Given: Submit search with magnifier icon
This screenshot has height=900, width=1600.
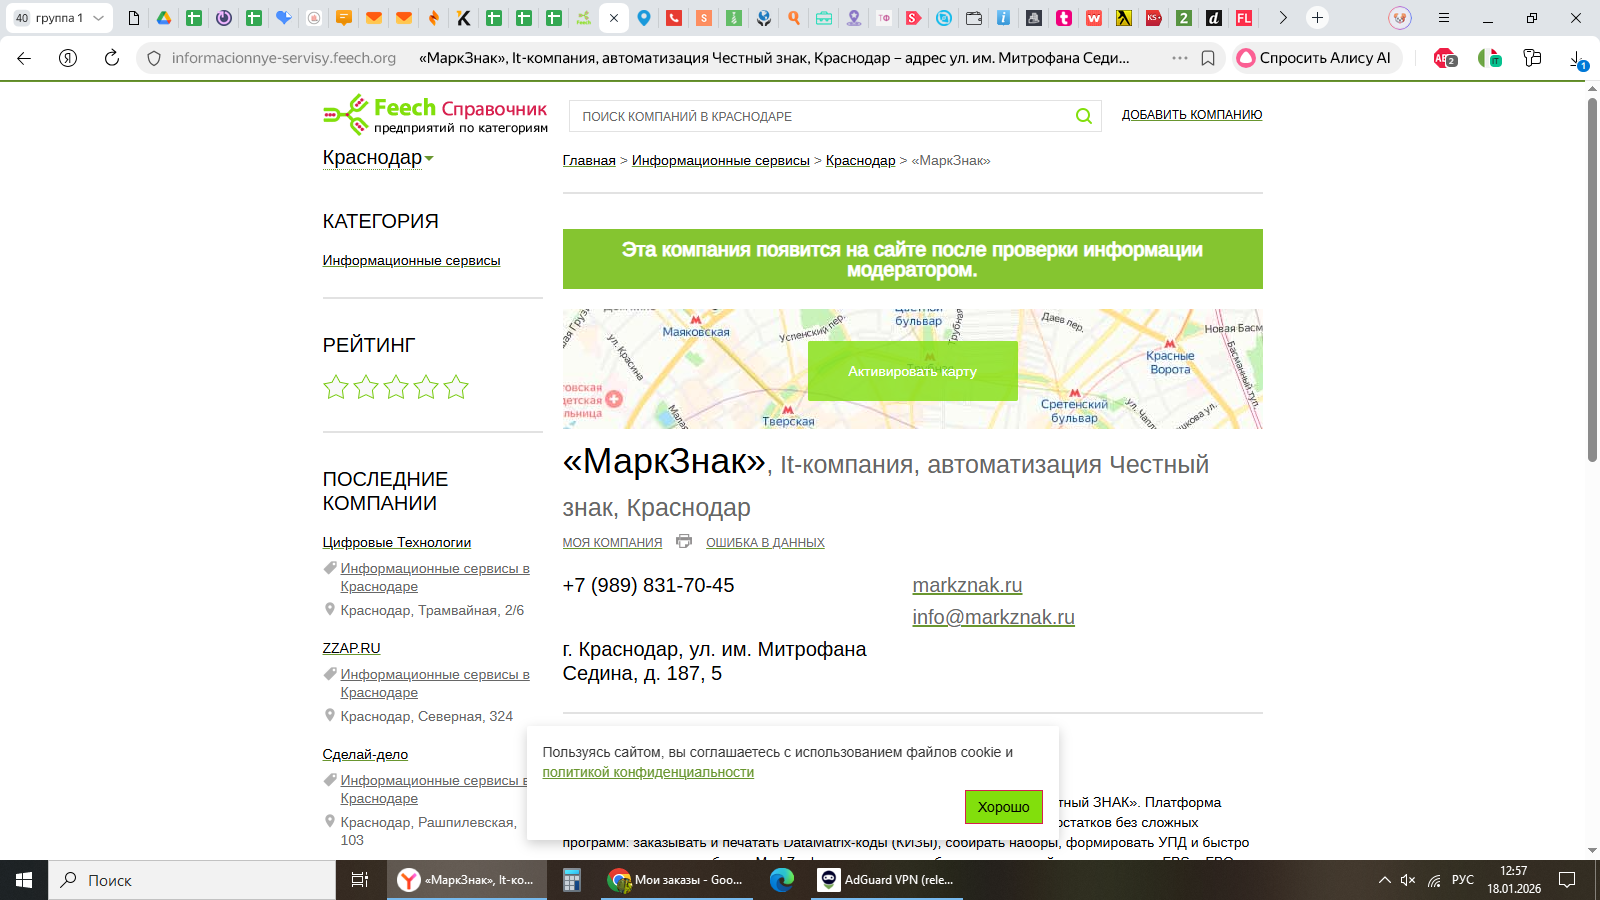Looking at the screenshot, I should (x=1084, y=116).
